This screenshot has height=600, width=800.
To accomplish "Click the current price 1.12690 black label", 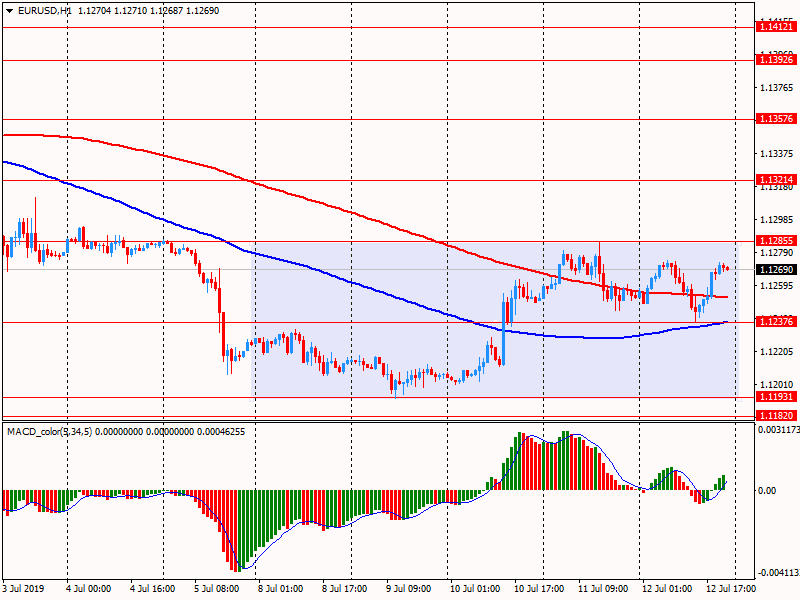I will 776,269.
